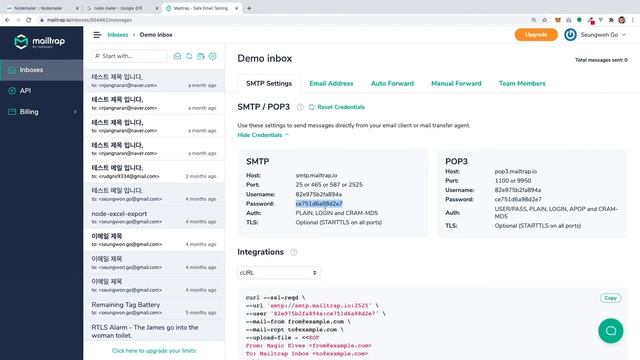Image resolution: width=640 pixels, height=360 pixels.
Task: Open the RTLS Alarm message
Action: pos(154,331)
